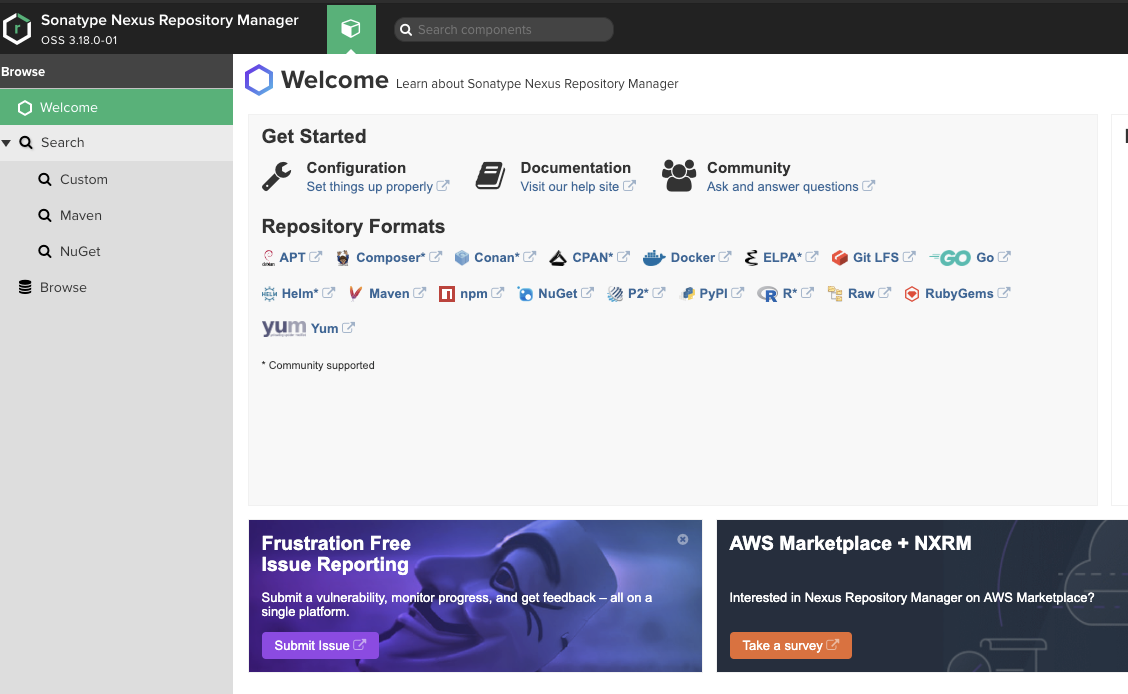The height and width of the screenshot is (694, 1128).
Task: Click the Conan cube logo icon
Action: click(462, 257)
